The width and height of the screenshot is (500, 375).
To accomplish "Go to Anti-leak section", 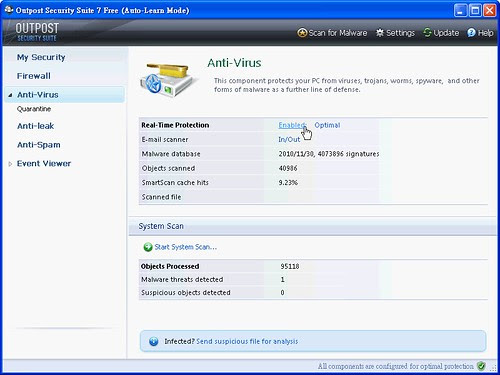I will pyautogui.click(x=35, y=126).
